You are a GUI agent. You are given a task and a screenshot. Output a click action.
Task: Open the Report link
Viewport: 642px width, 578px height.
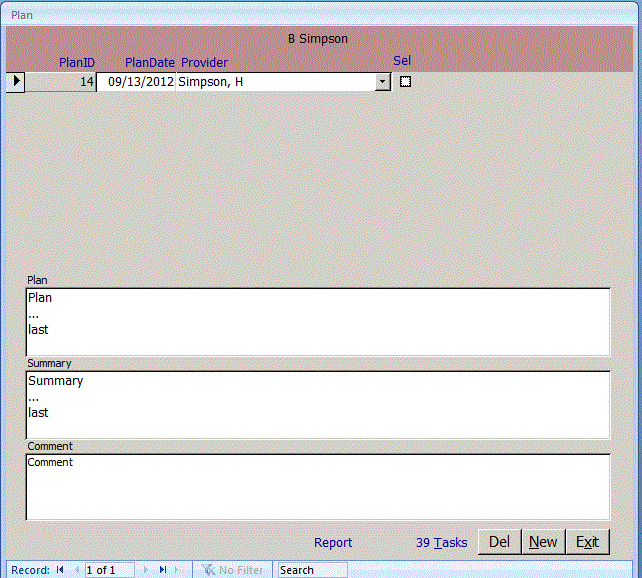tap(333, 542)
